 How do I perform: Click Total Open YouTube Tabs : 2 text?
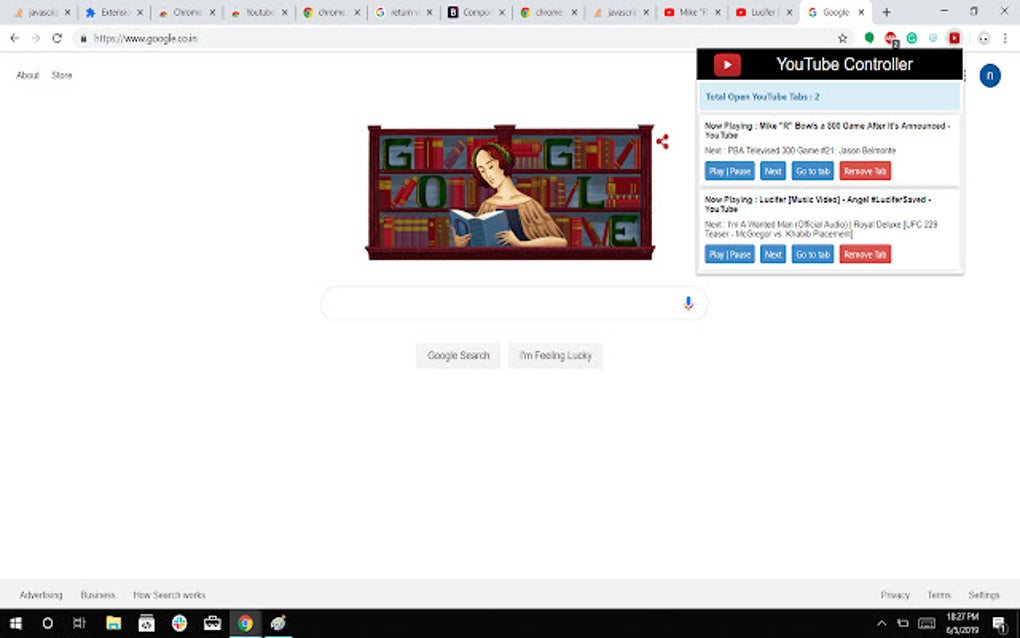(762, 97)
